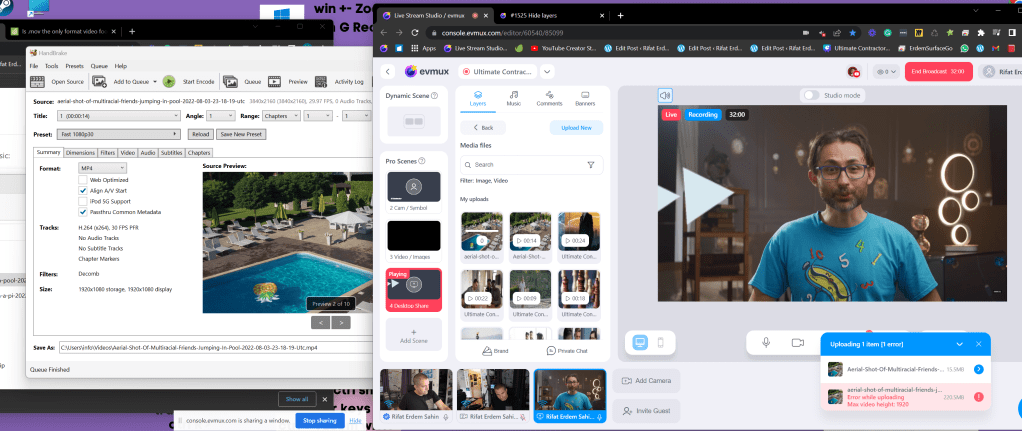The image size is (1022, 431).
Task: Open WhatsApp bookmark icon in bookmarks bar
Action: pyautogui.click(x=964, y=48)
